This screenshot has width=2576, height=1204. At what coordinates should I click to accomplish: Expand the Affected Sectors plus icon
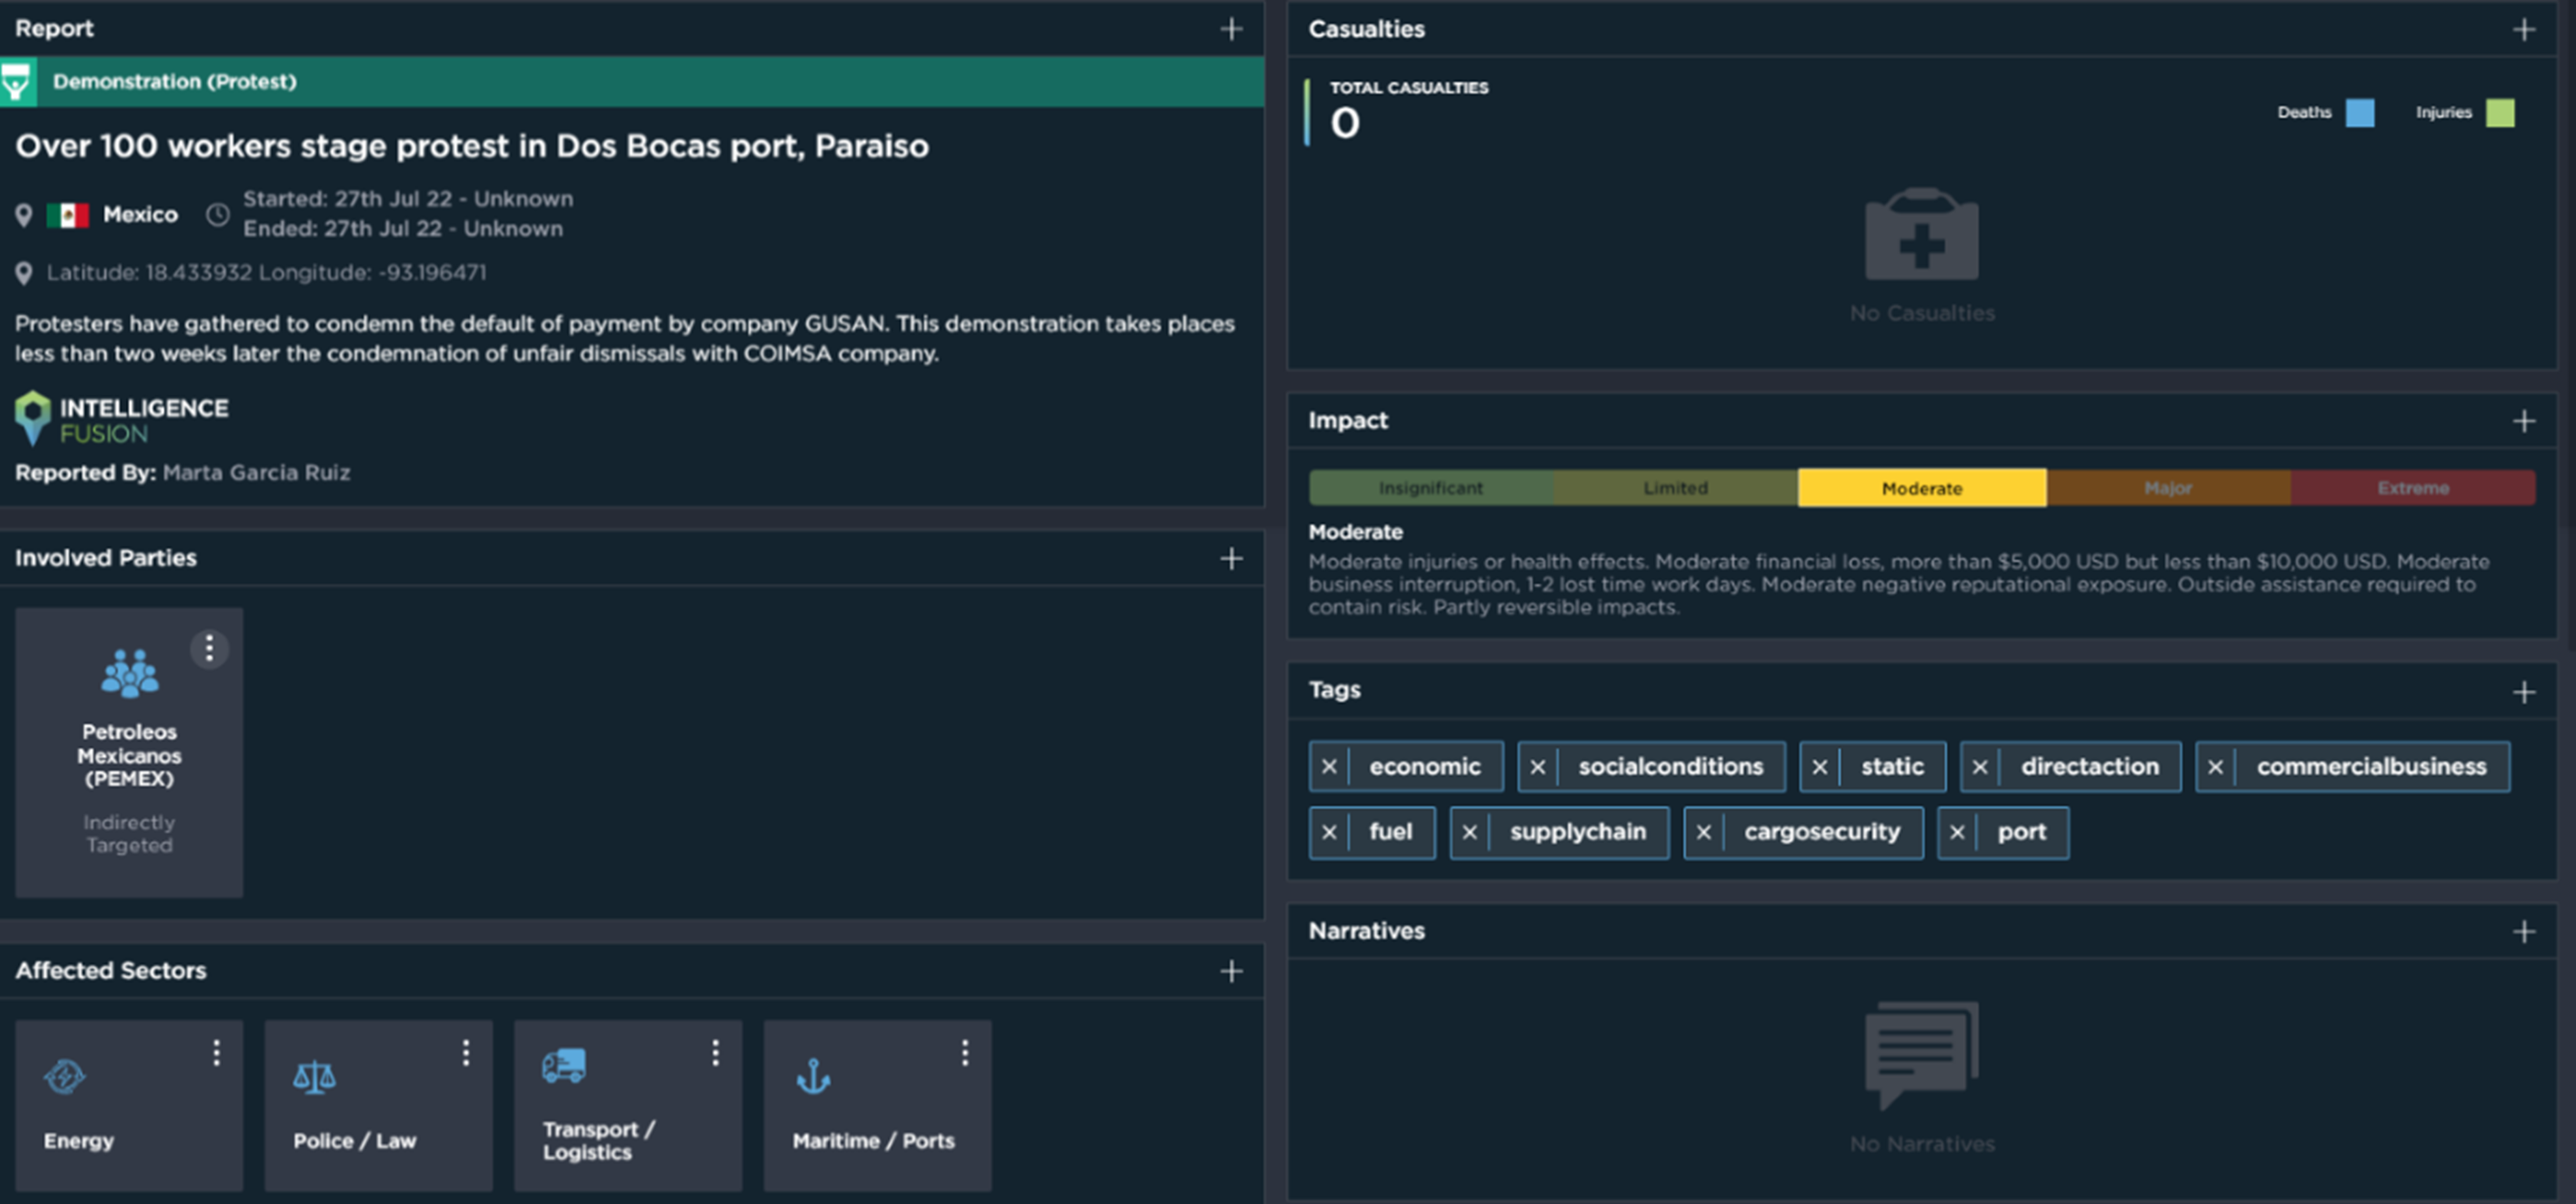(x=1231, y=971)
